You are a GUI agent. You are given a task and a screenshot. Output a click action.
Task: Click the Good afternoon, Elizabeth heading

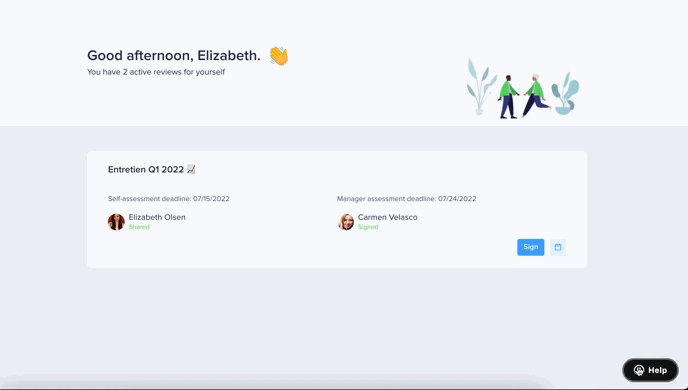[174, 56]
